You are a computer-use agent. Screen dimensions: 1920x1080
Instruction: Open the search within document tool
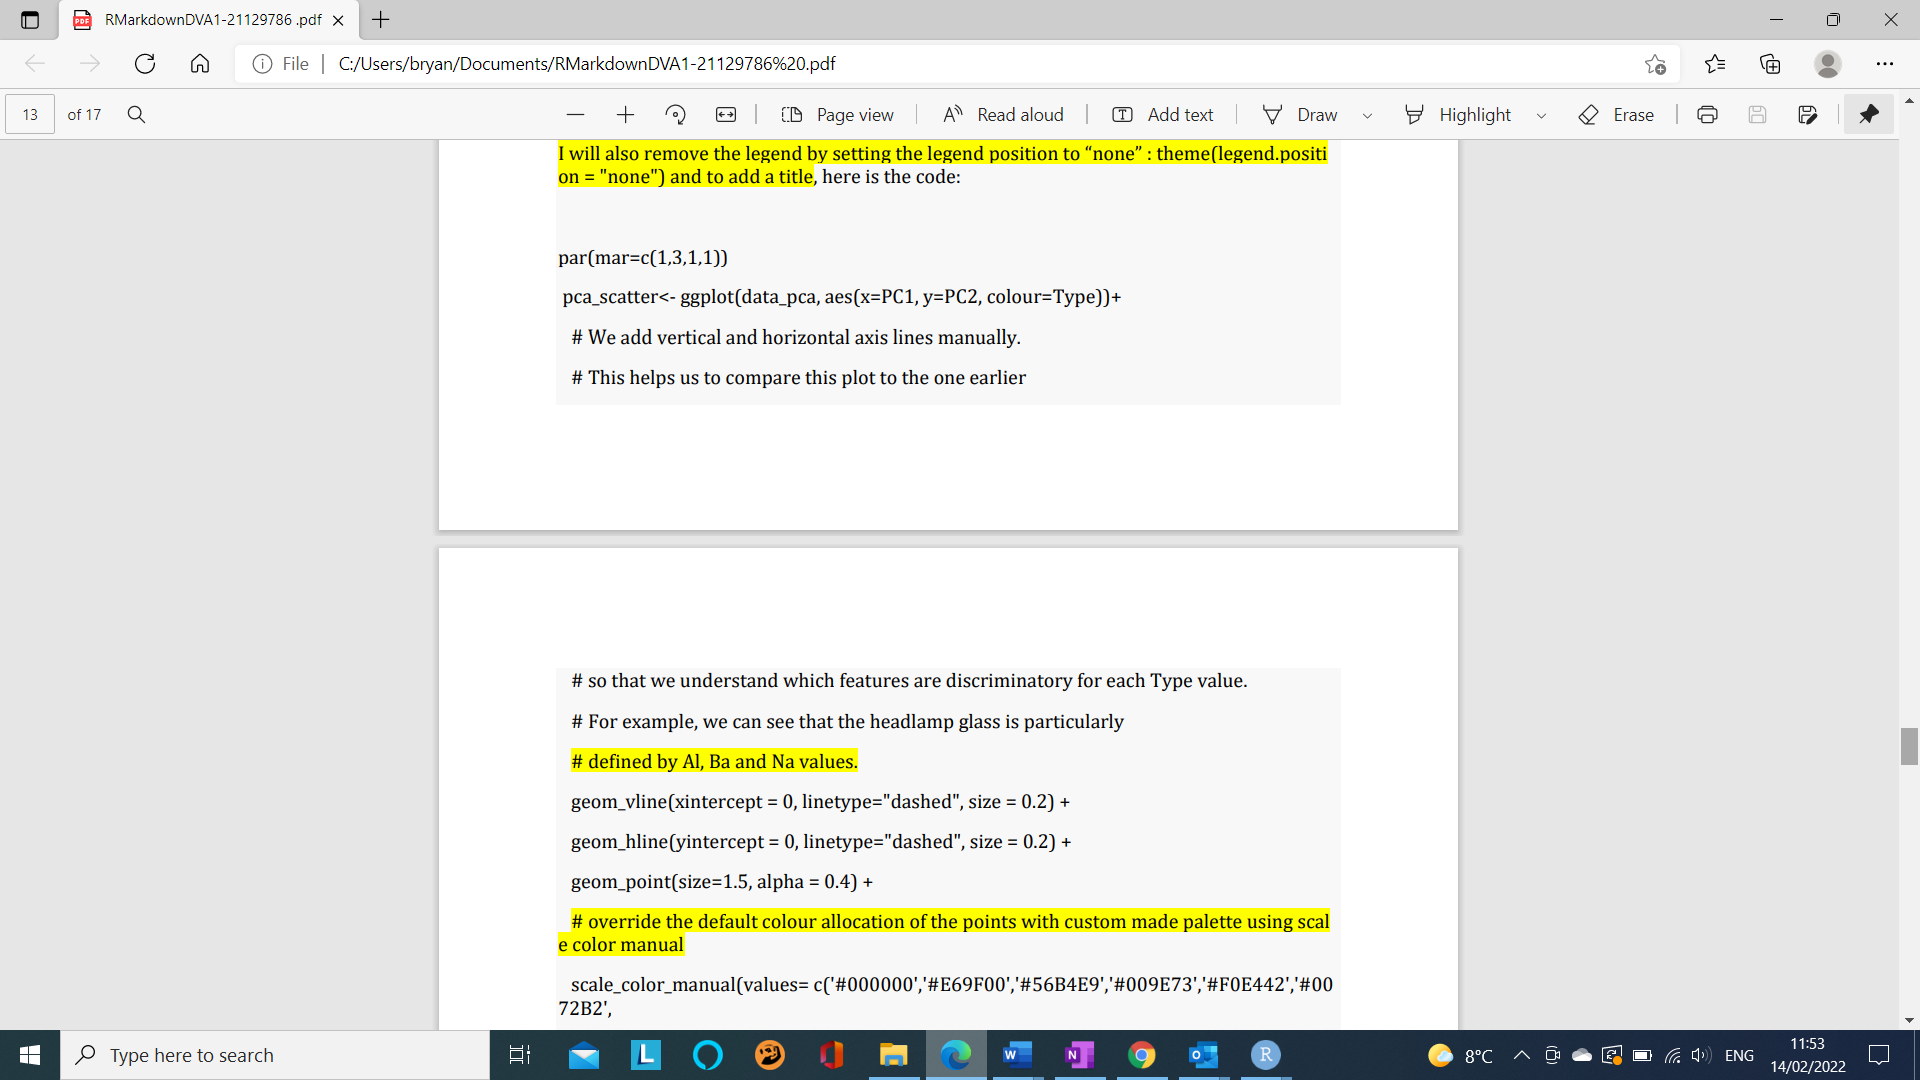tap(136, 114)
